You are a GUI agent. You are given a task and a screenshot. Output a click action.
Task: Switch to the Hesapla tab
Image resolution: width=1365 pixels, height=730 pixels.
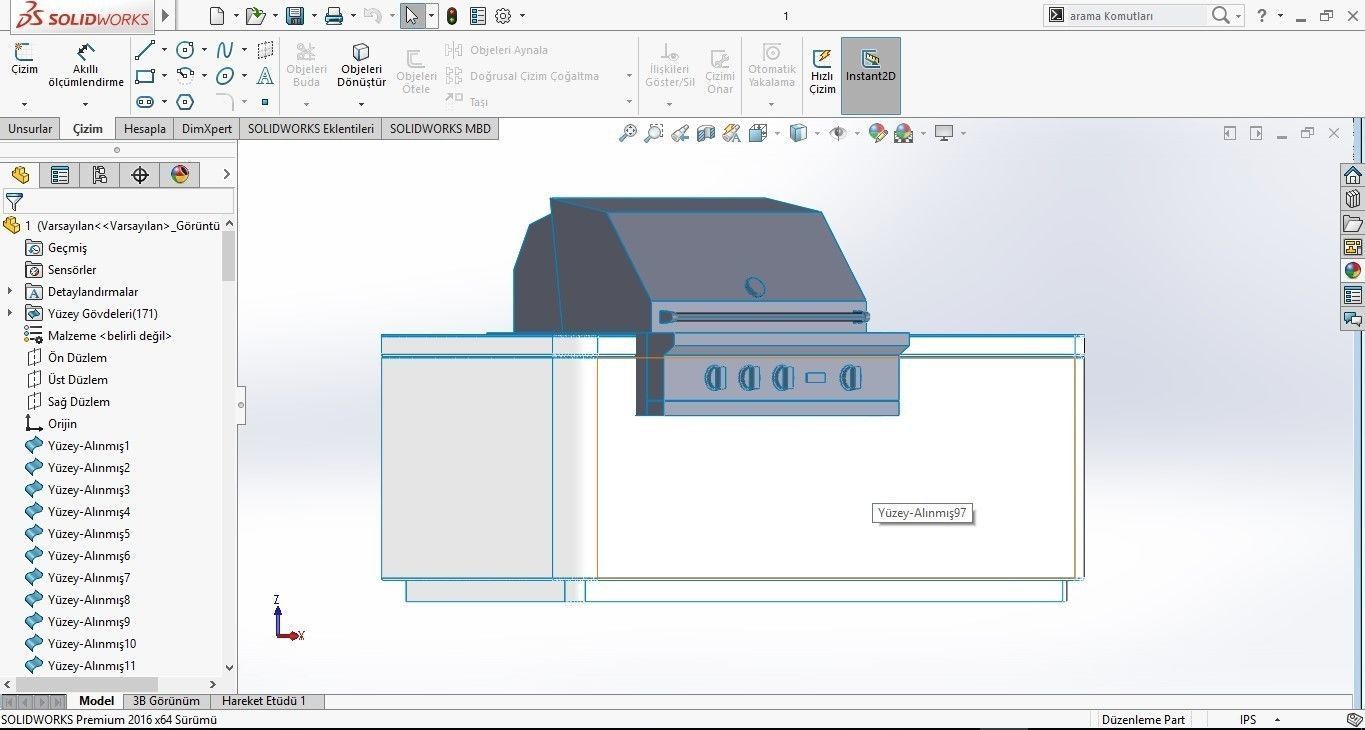click(145, 129)
